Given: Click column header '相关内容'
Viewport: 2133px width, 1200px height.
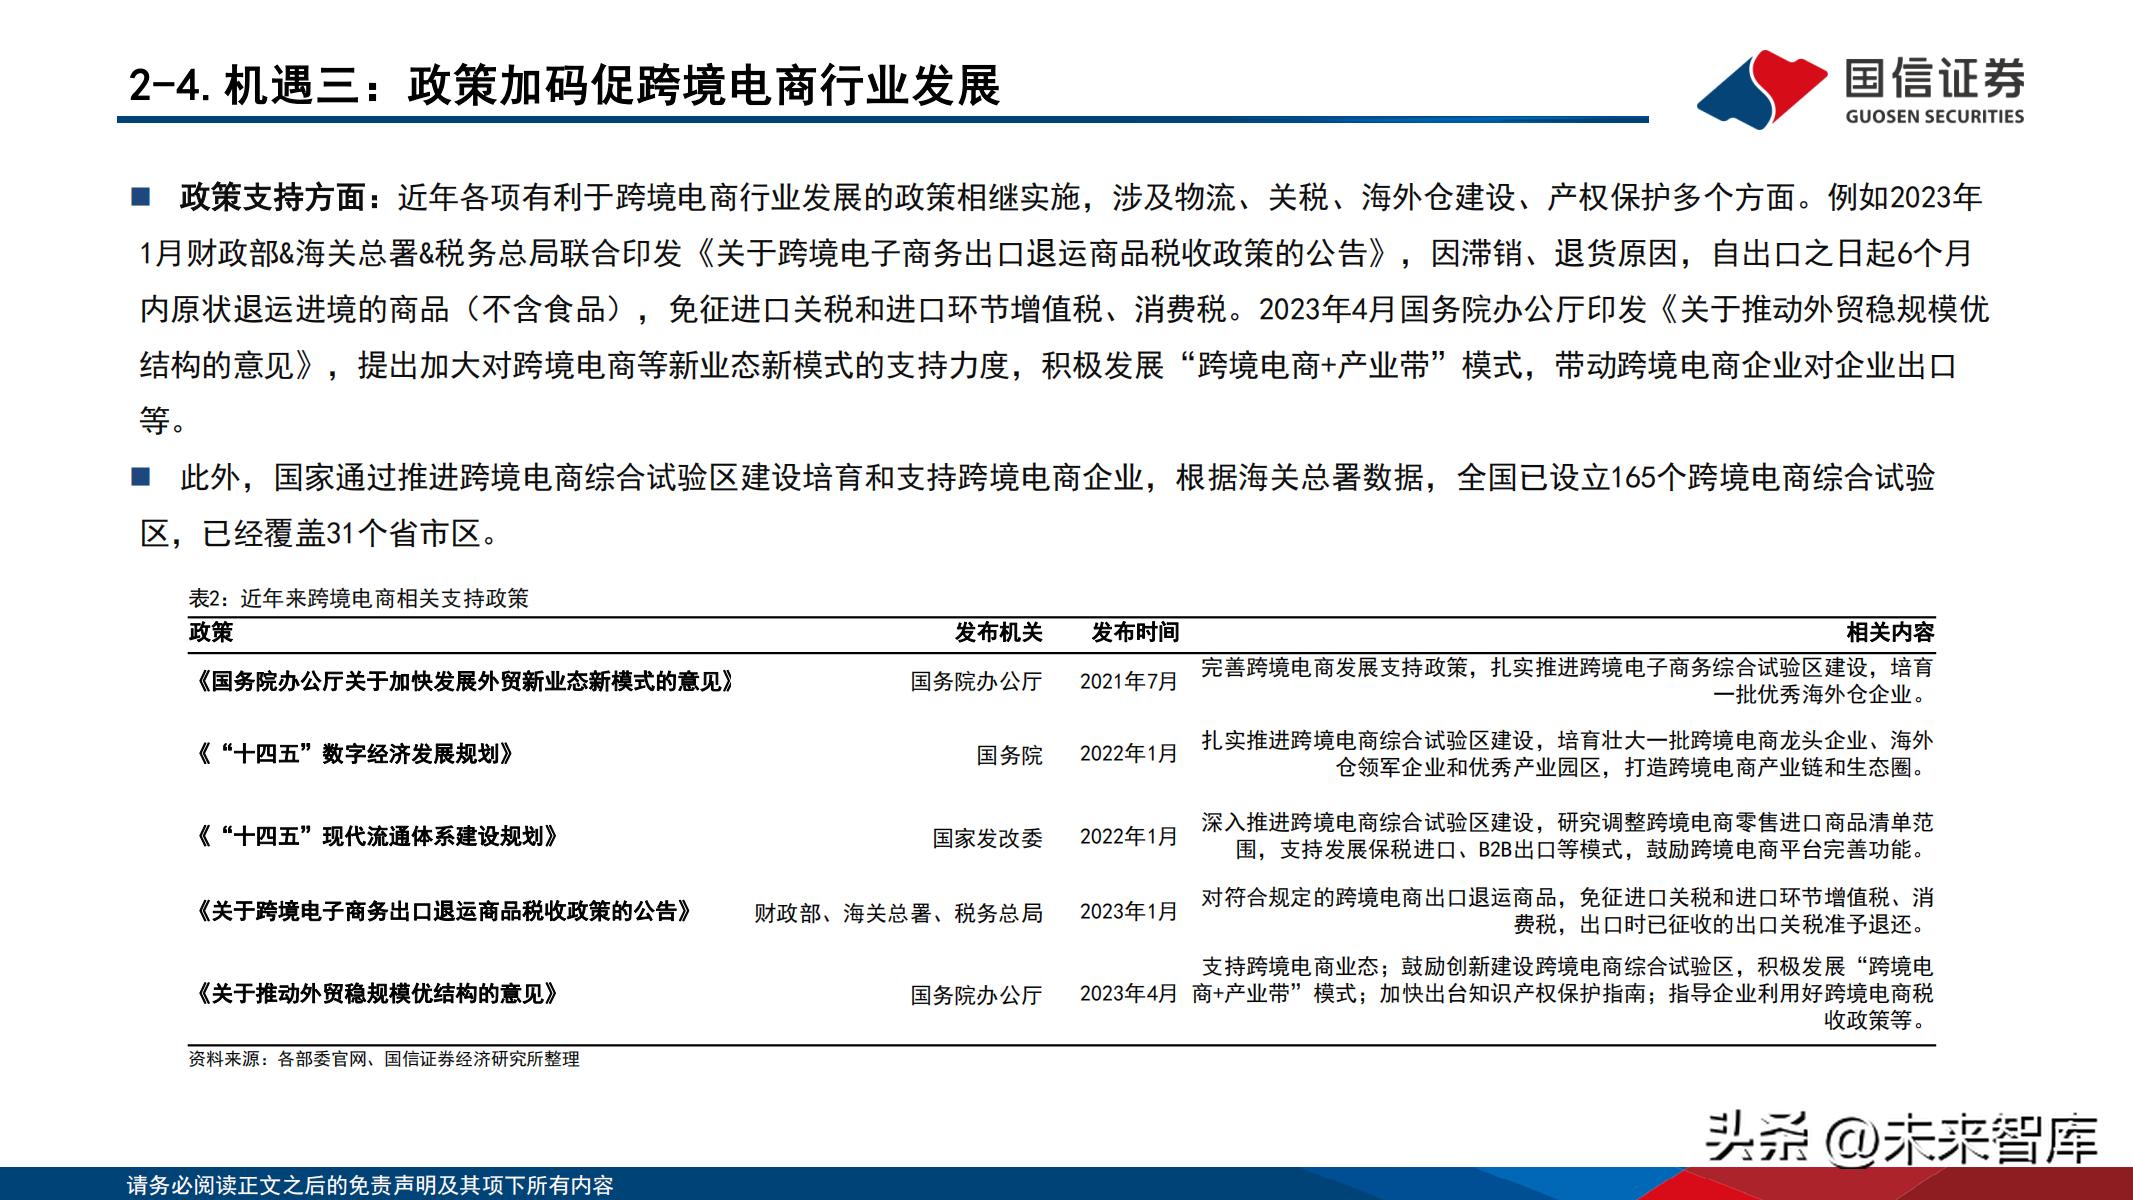Looking at the screenshot, I should pos(1890,632).
